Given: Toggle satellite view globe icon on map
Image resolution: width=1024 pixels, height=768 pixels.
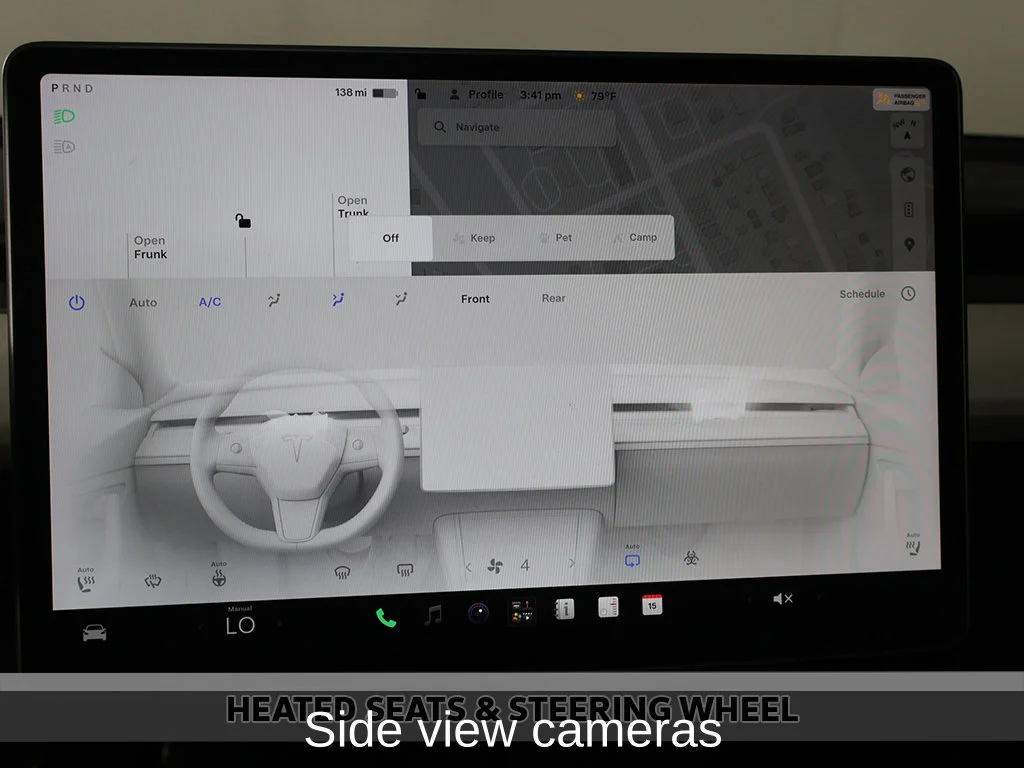Looking at the screenshot, I should tap(908, 174).
